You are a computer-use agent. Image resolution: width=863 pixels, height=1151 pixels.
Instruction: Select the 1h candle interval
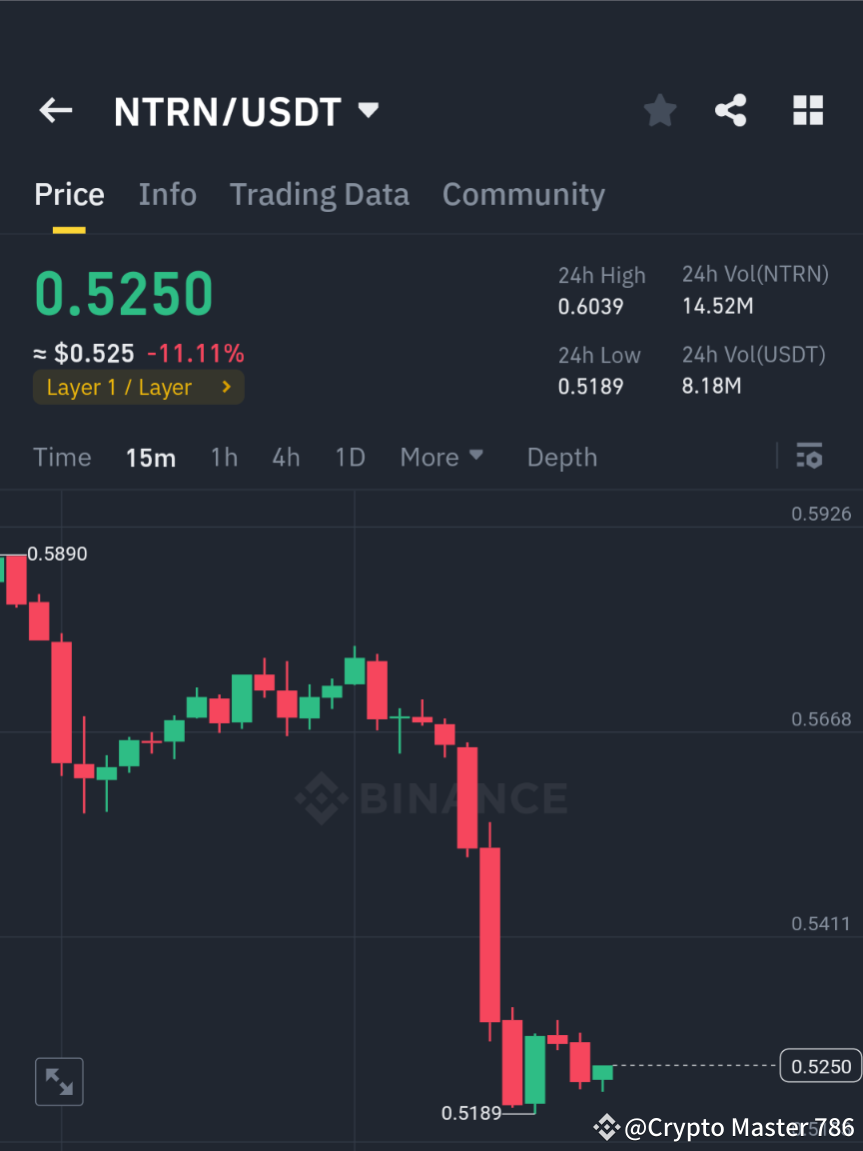click(x=224, y=457)
